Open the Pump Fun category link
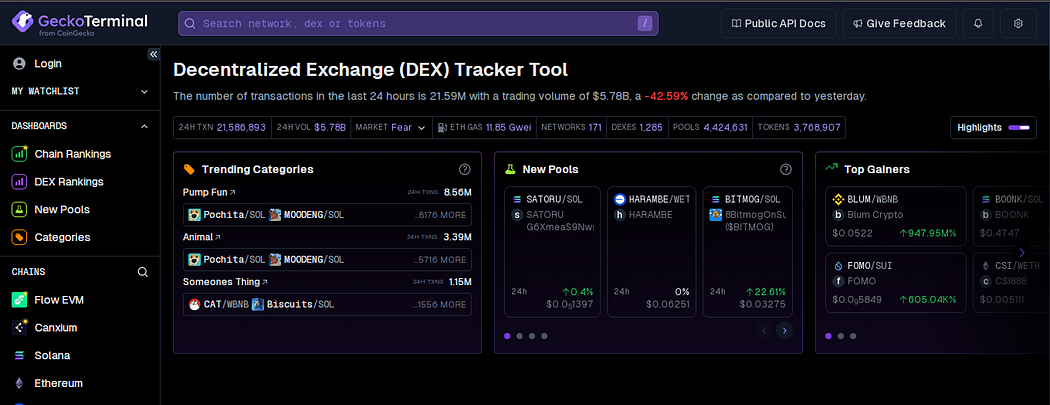The height and width of the screenshot is (405, 1050). [209, 192]
